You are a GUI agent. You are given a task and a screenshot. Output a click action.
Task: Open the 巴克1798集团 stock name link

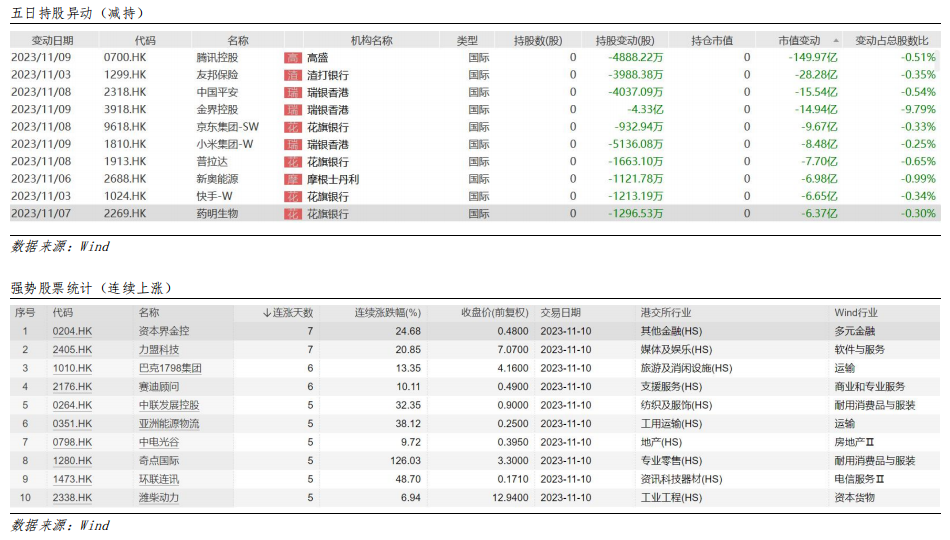170,368
